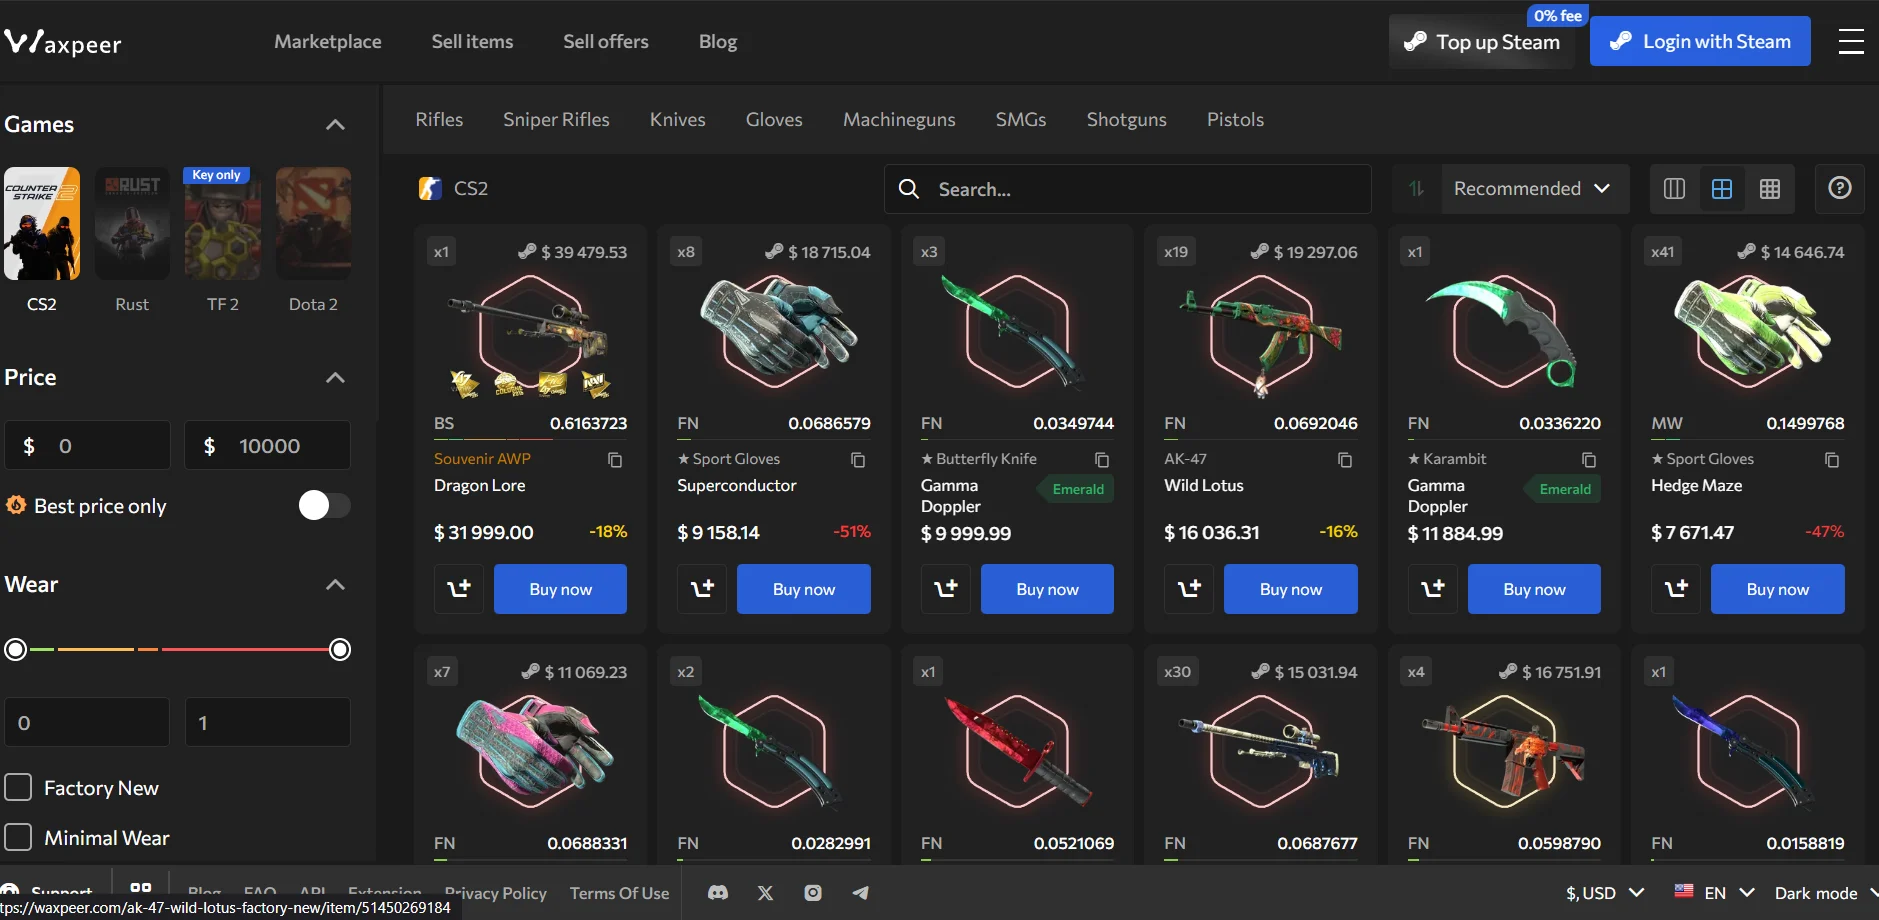The image size is (1879, 920).
Task: Click the Top up Steam button
Action: 1482,42
